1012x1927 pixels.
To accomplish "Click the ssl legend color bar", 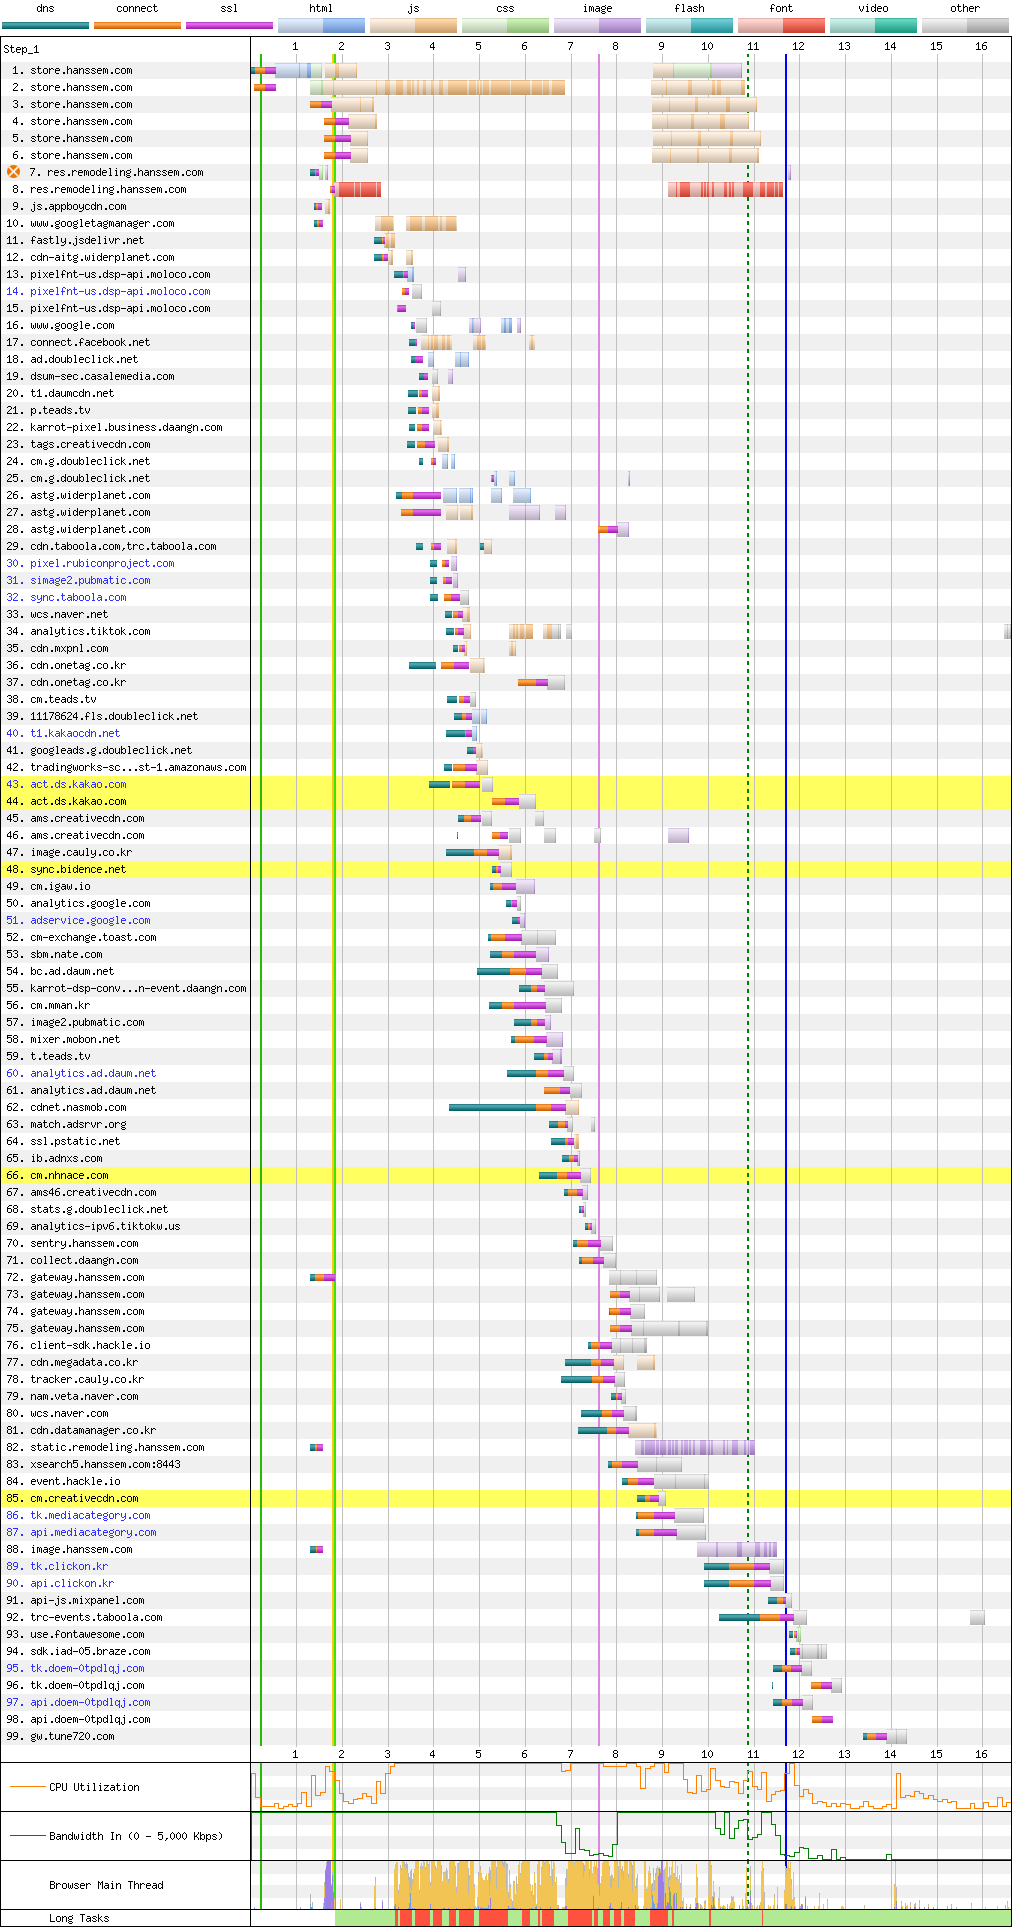I will [x=229, y=25].
